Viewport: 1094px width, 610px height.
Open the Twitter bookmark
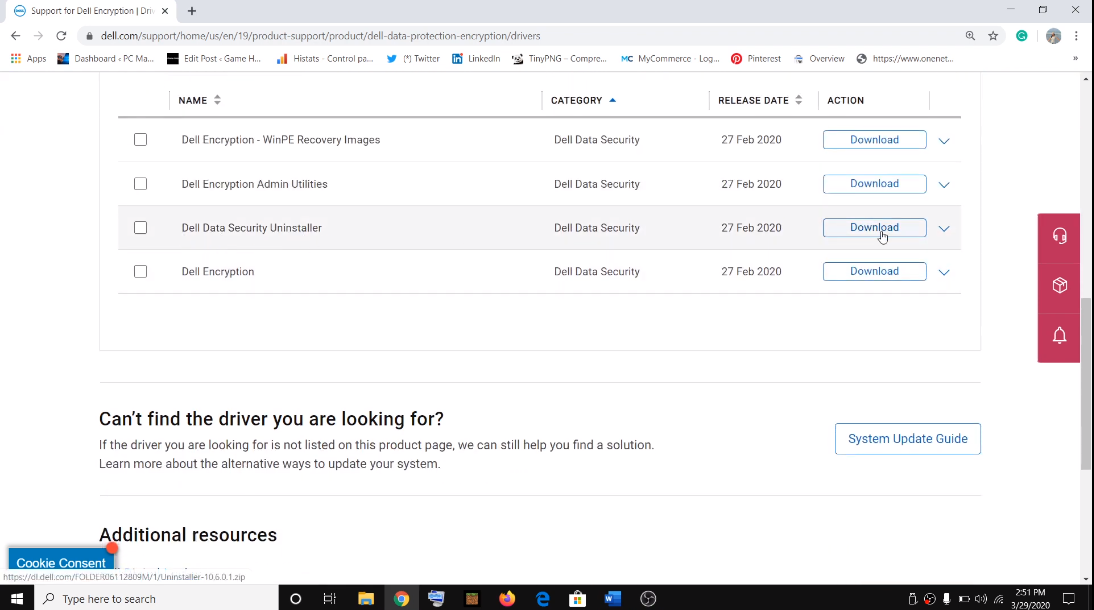[413, 59]
